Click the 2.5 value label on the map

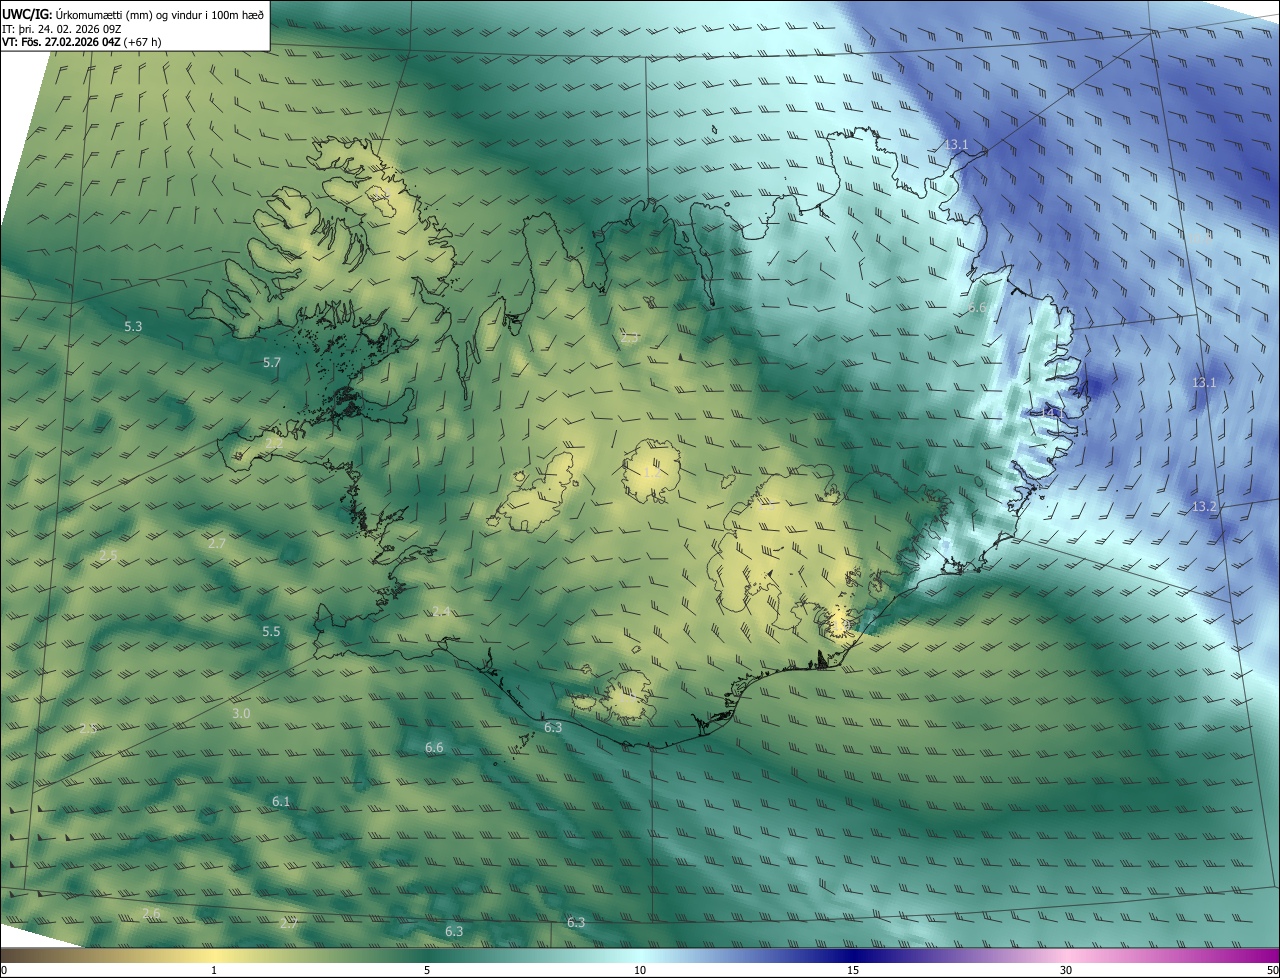108,555
